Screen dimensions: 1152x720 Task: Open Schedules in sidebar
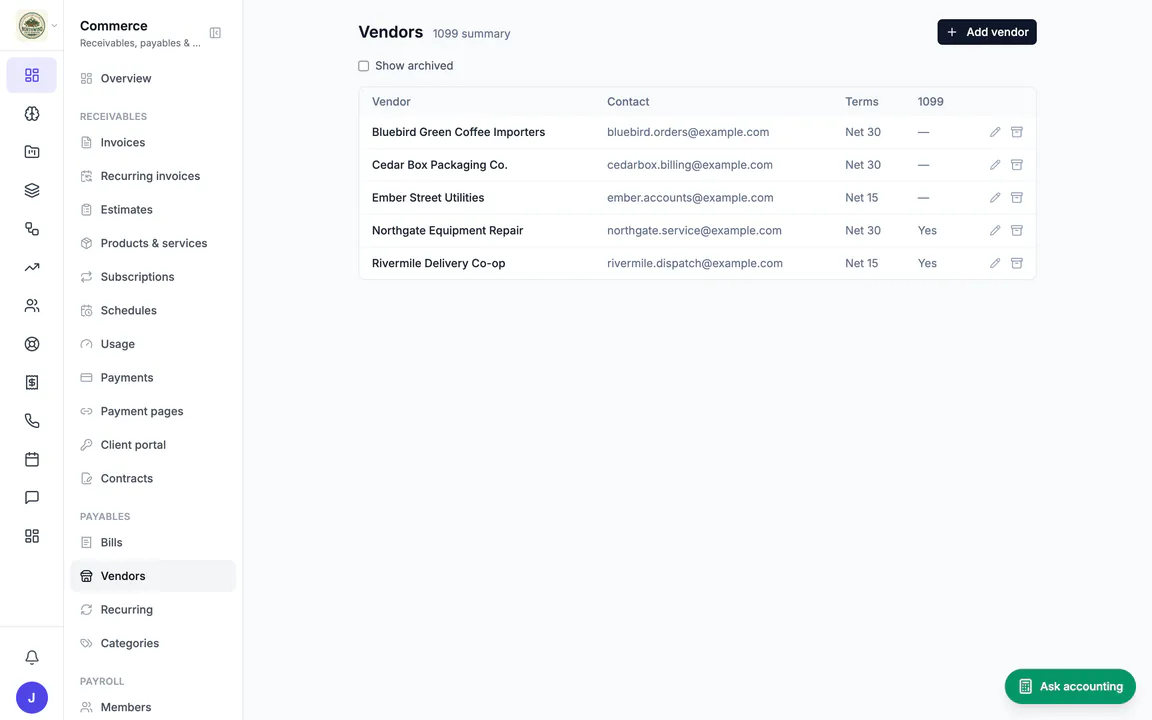pos(153,310)
